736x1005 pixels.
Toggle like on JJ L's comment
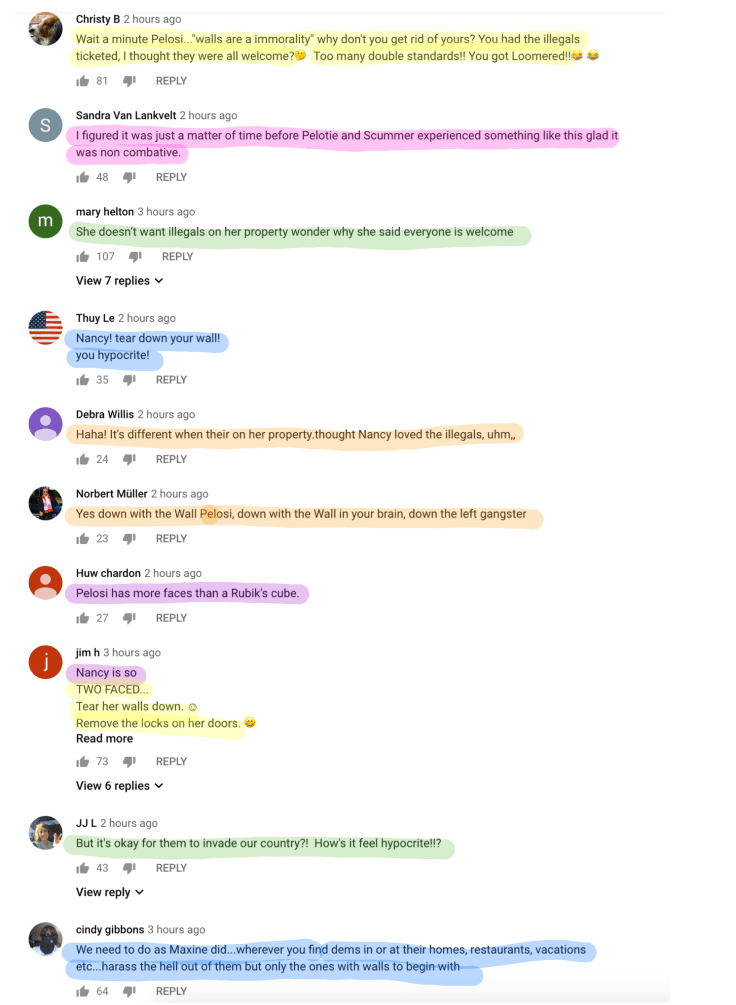[82, 867]
